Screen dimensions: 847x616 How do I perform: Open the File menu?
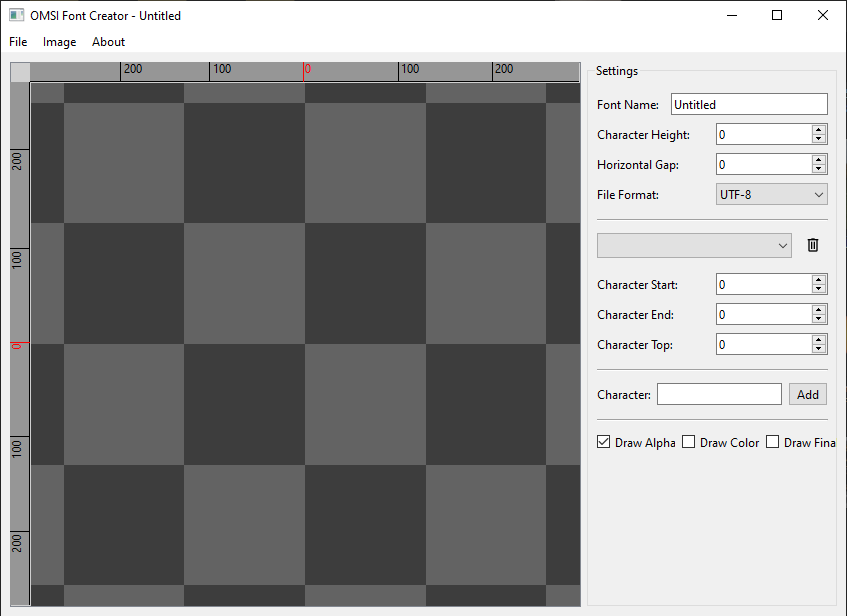tap(18, 42)
